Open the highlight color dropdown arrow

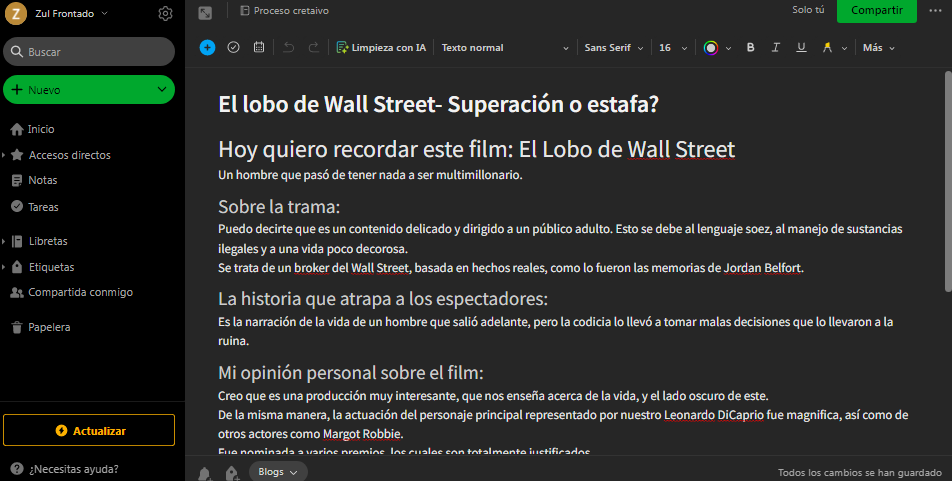(844, 48)
